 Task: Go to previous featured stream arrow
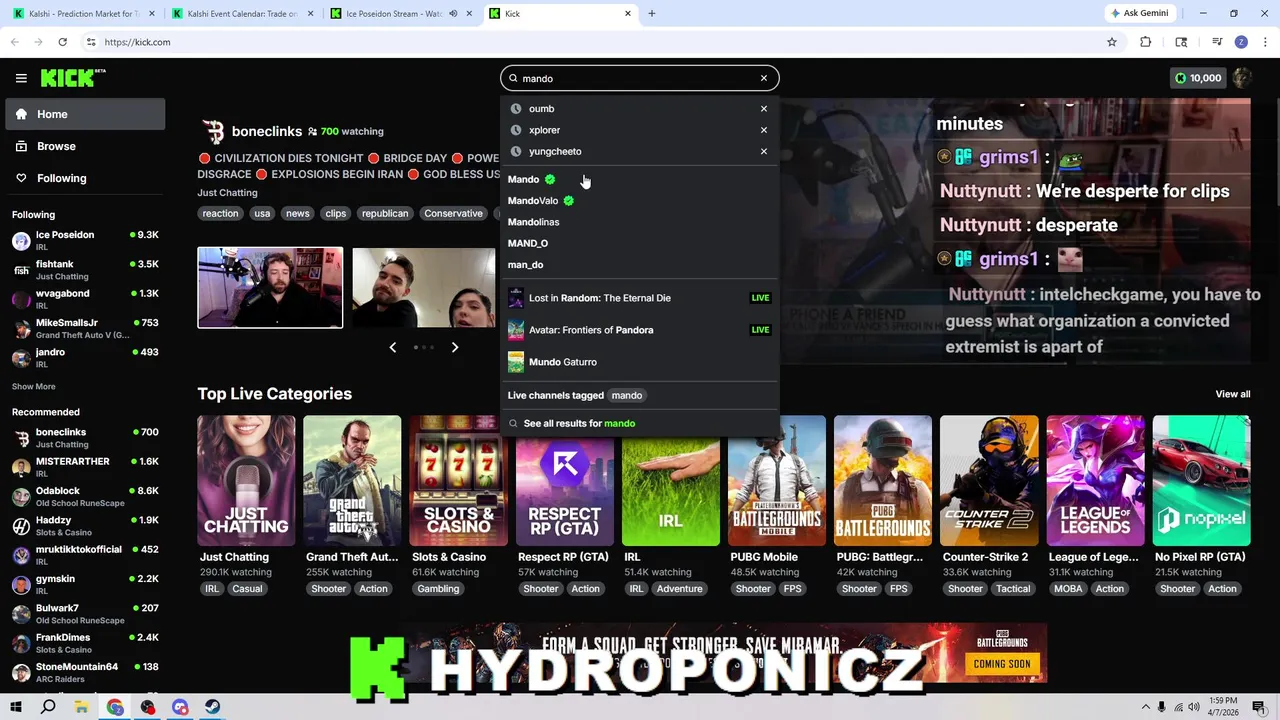pos(392,347)
